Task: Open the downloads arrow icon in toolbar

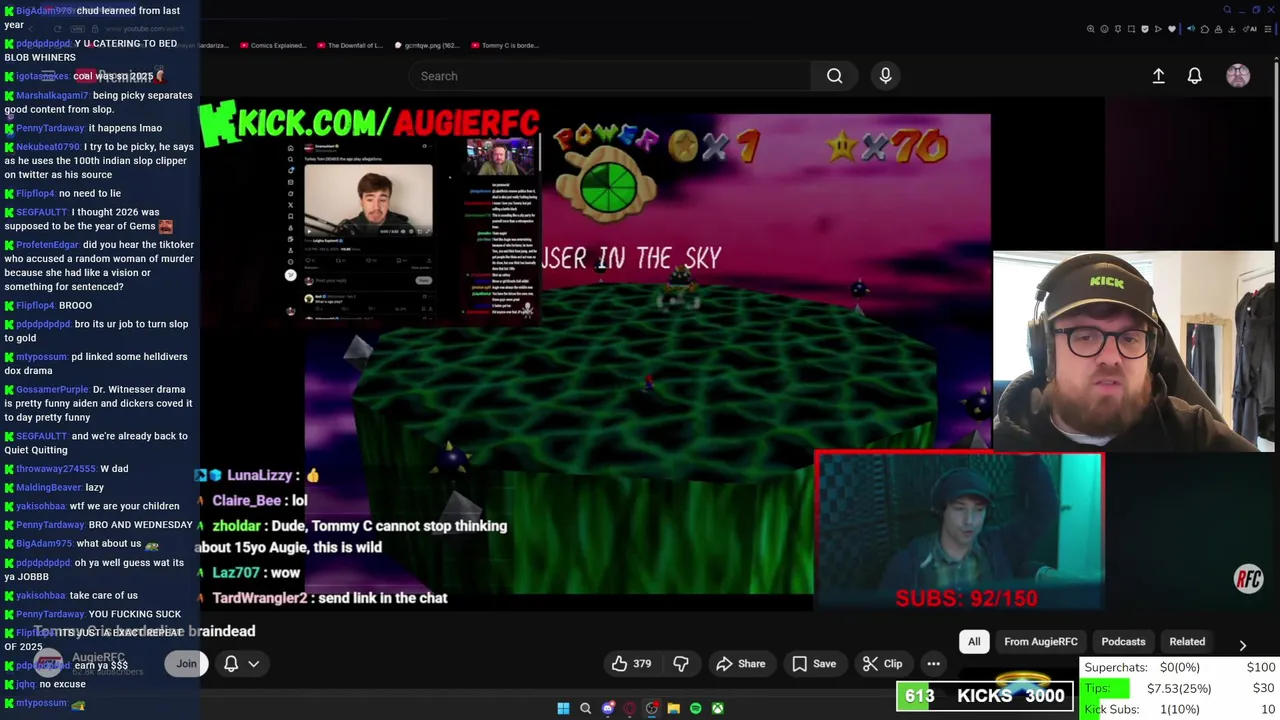Action: pos(1232,29)
